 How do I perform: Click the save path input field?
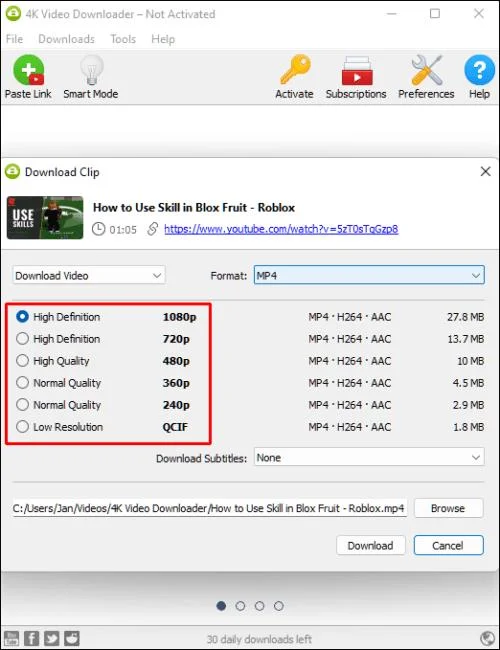209,508
